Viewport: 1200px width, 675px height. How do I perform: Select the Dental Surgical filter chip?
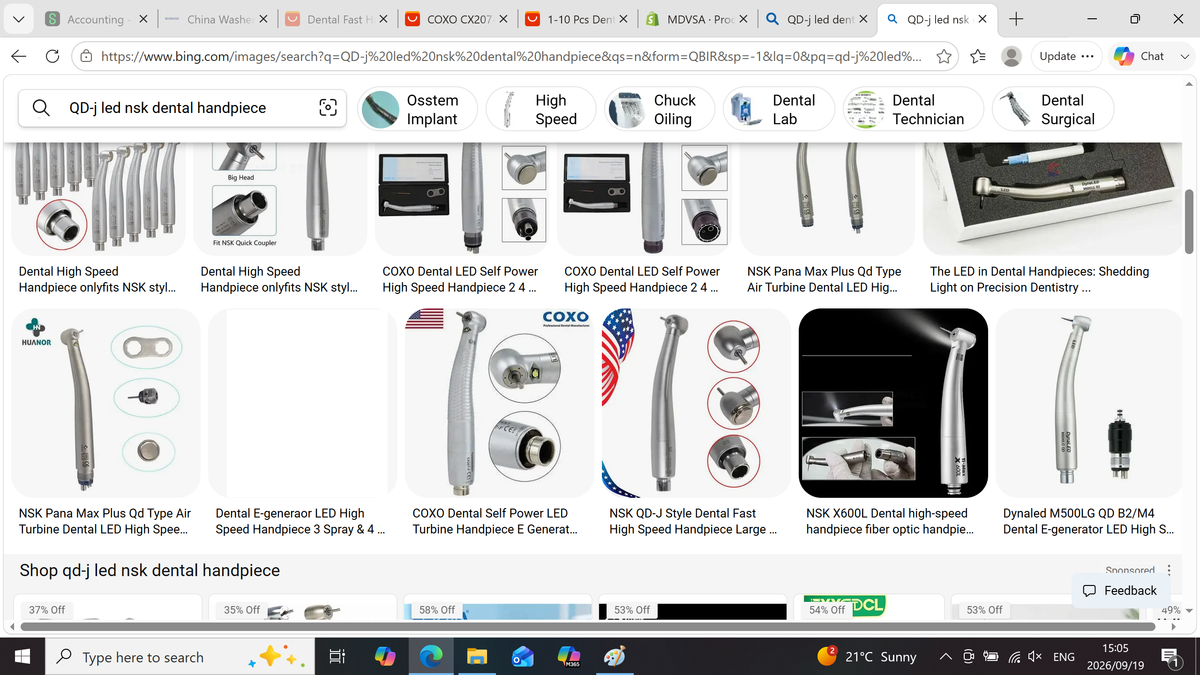coord(1051,109)
